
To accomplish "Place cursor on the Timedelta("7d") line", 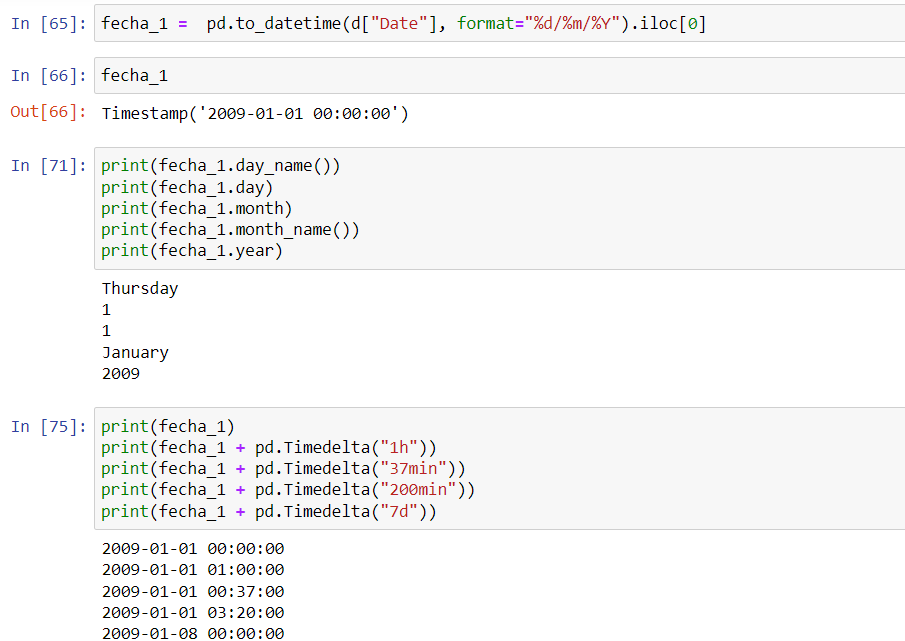I will pyautogui.click(x=269, y=512).
